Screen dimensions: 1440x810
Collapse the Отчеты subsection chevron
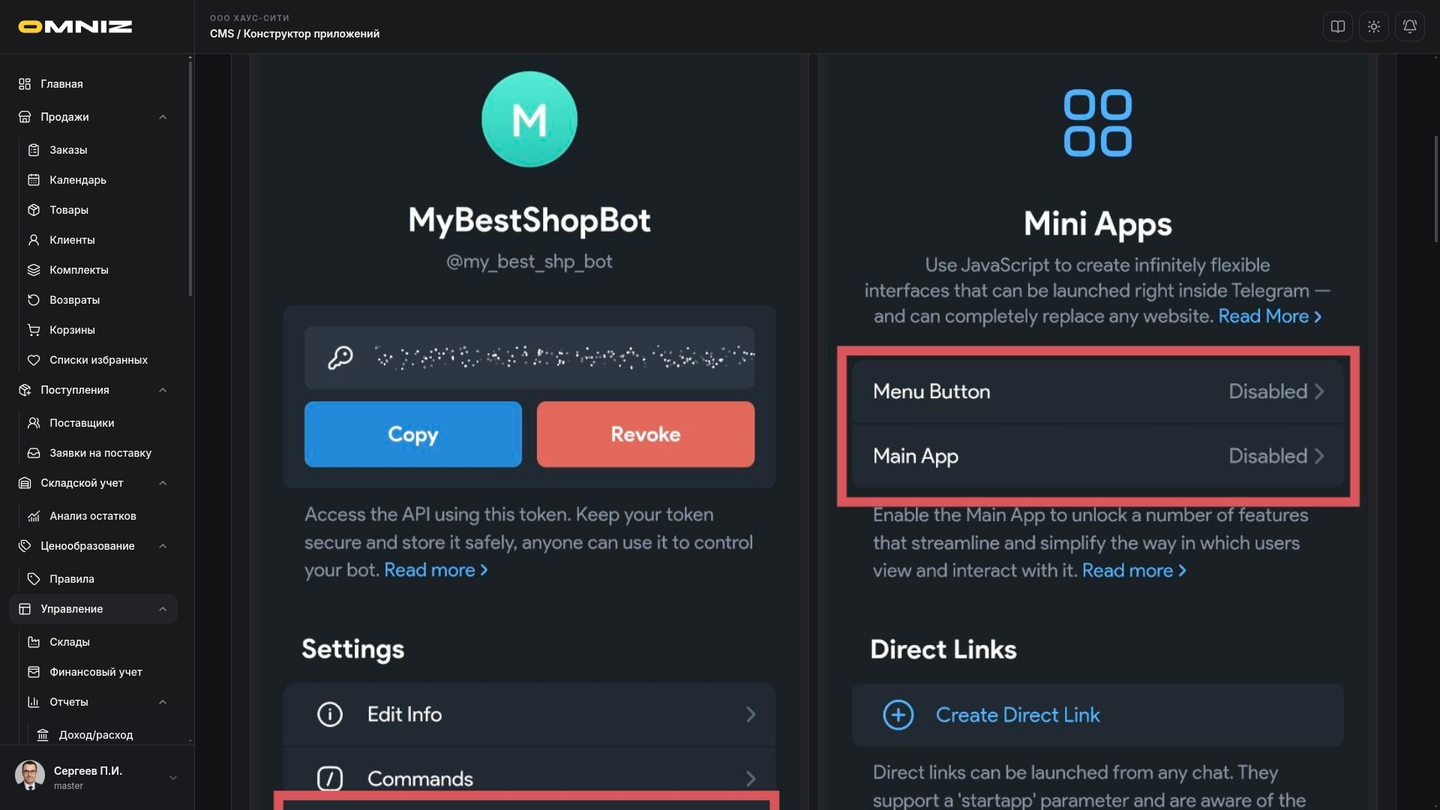[x=163, y=702]
